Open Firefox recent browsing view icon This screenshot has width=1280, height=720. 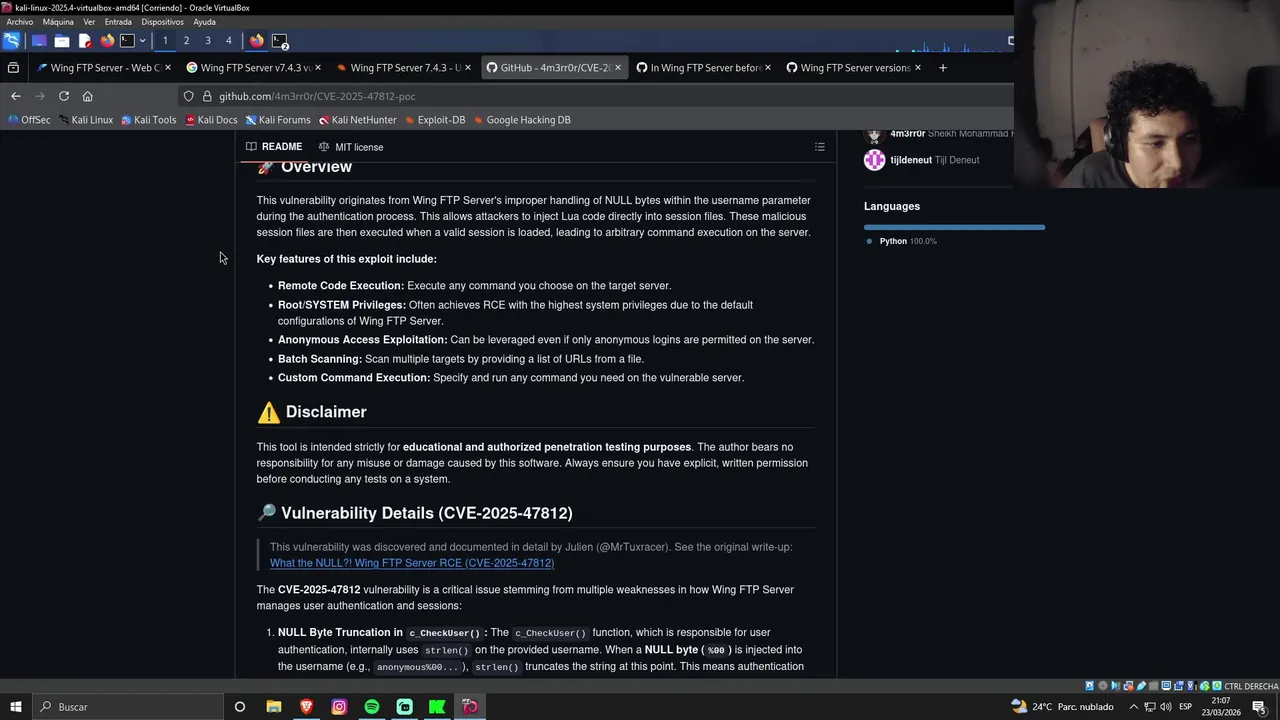[13, 68]
